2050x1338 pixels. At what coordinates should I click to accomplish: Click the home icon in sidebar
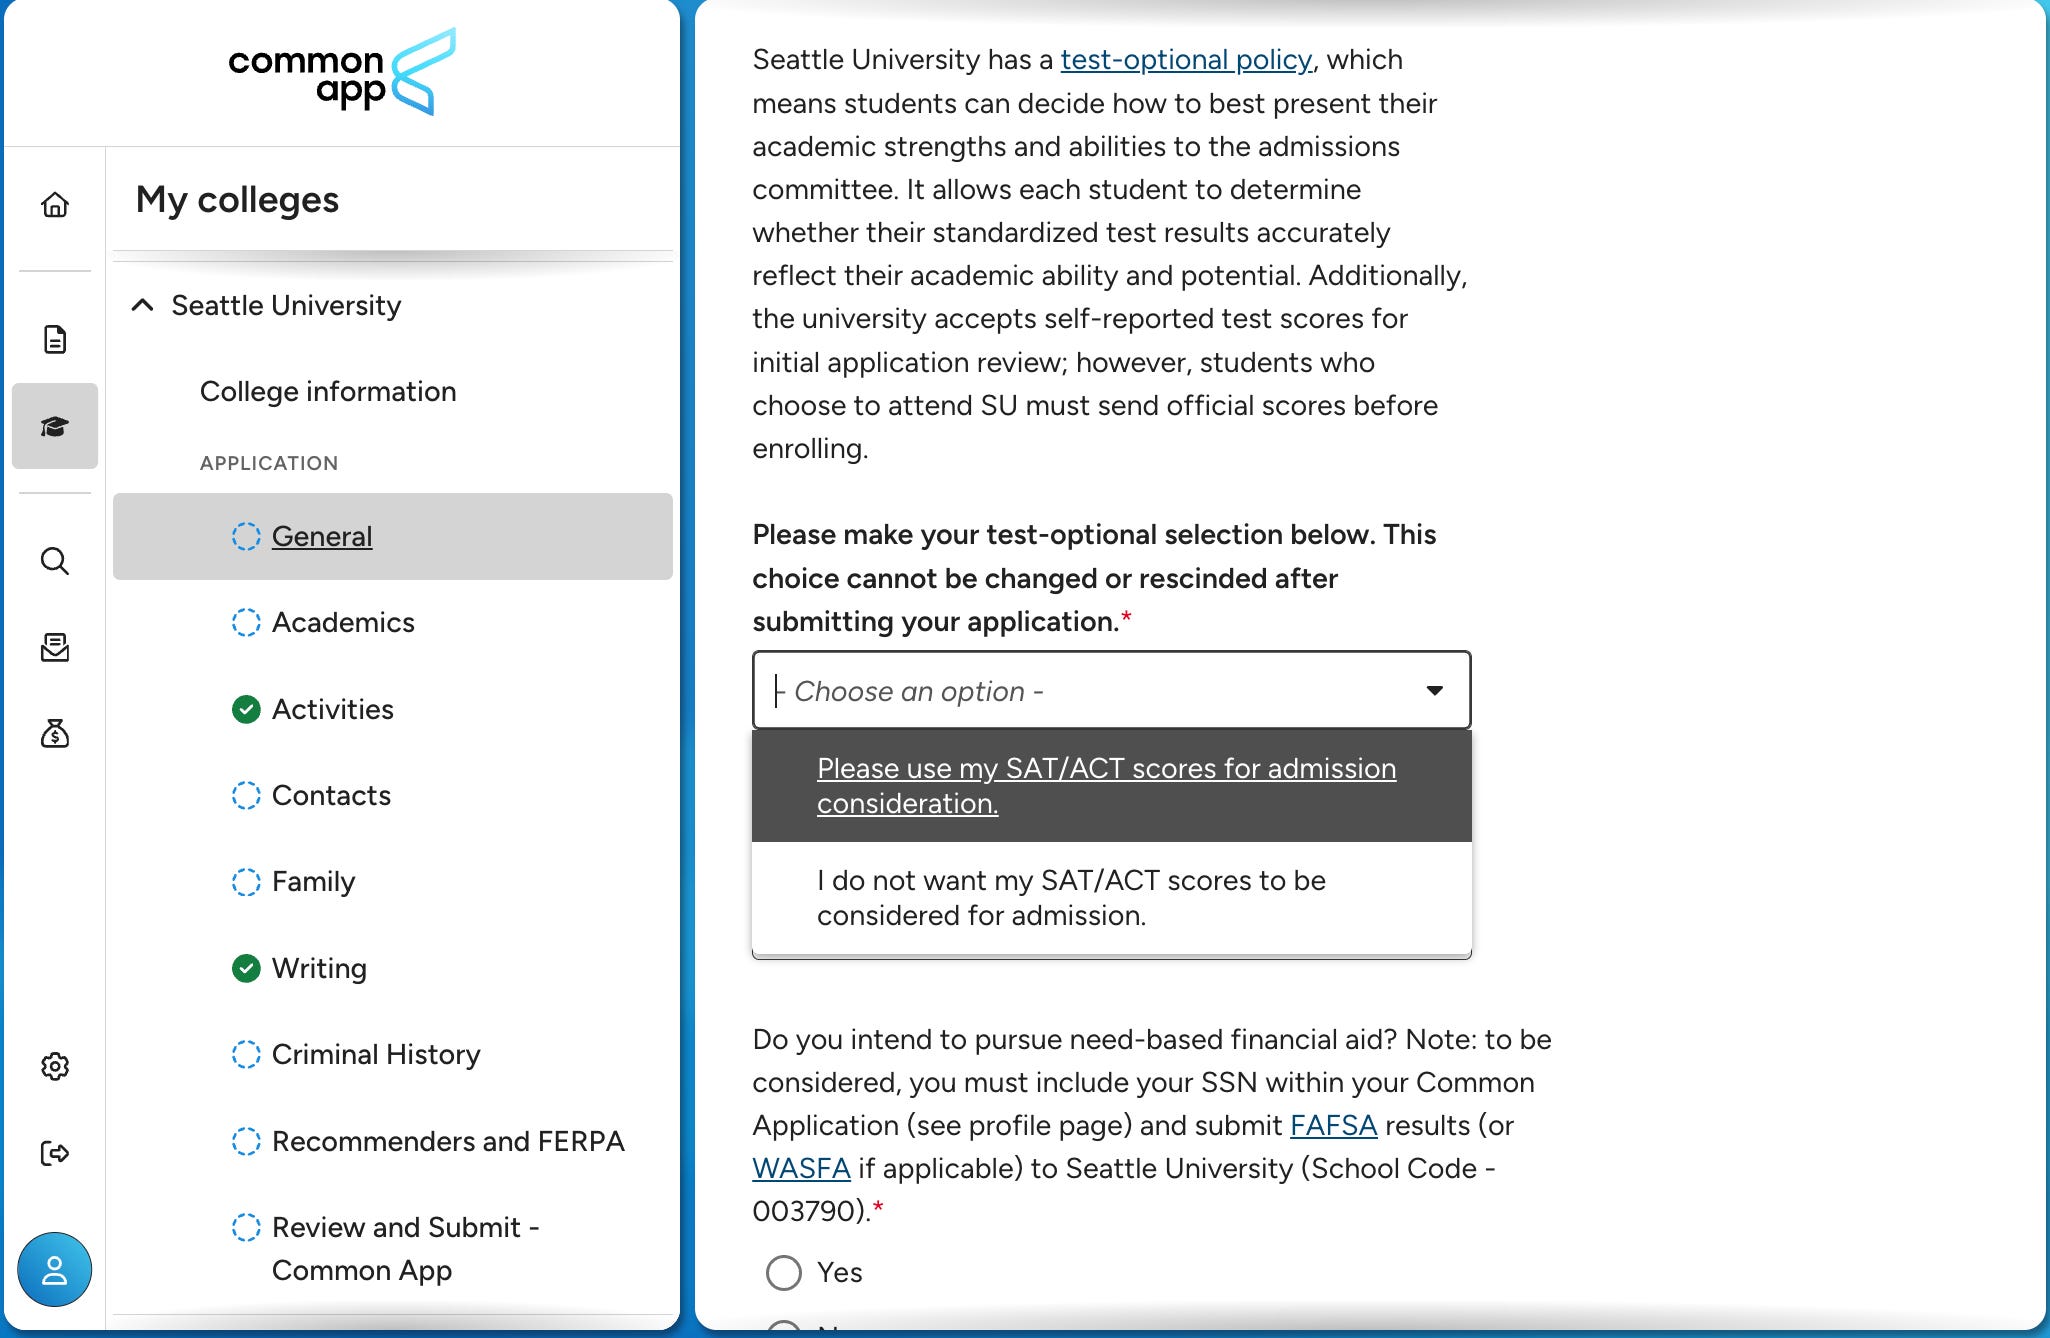coord(55,205)
